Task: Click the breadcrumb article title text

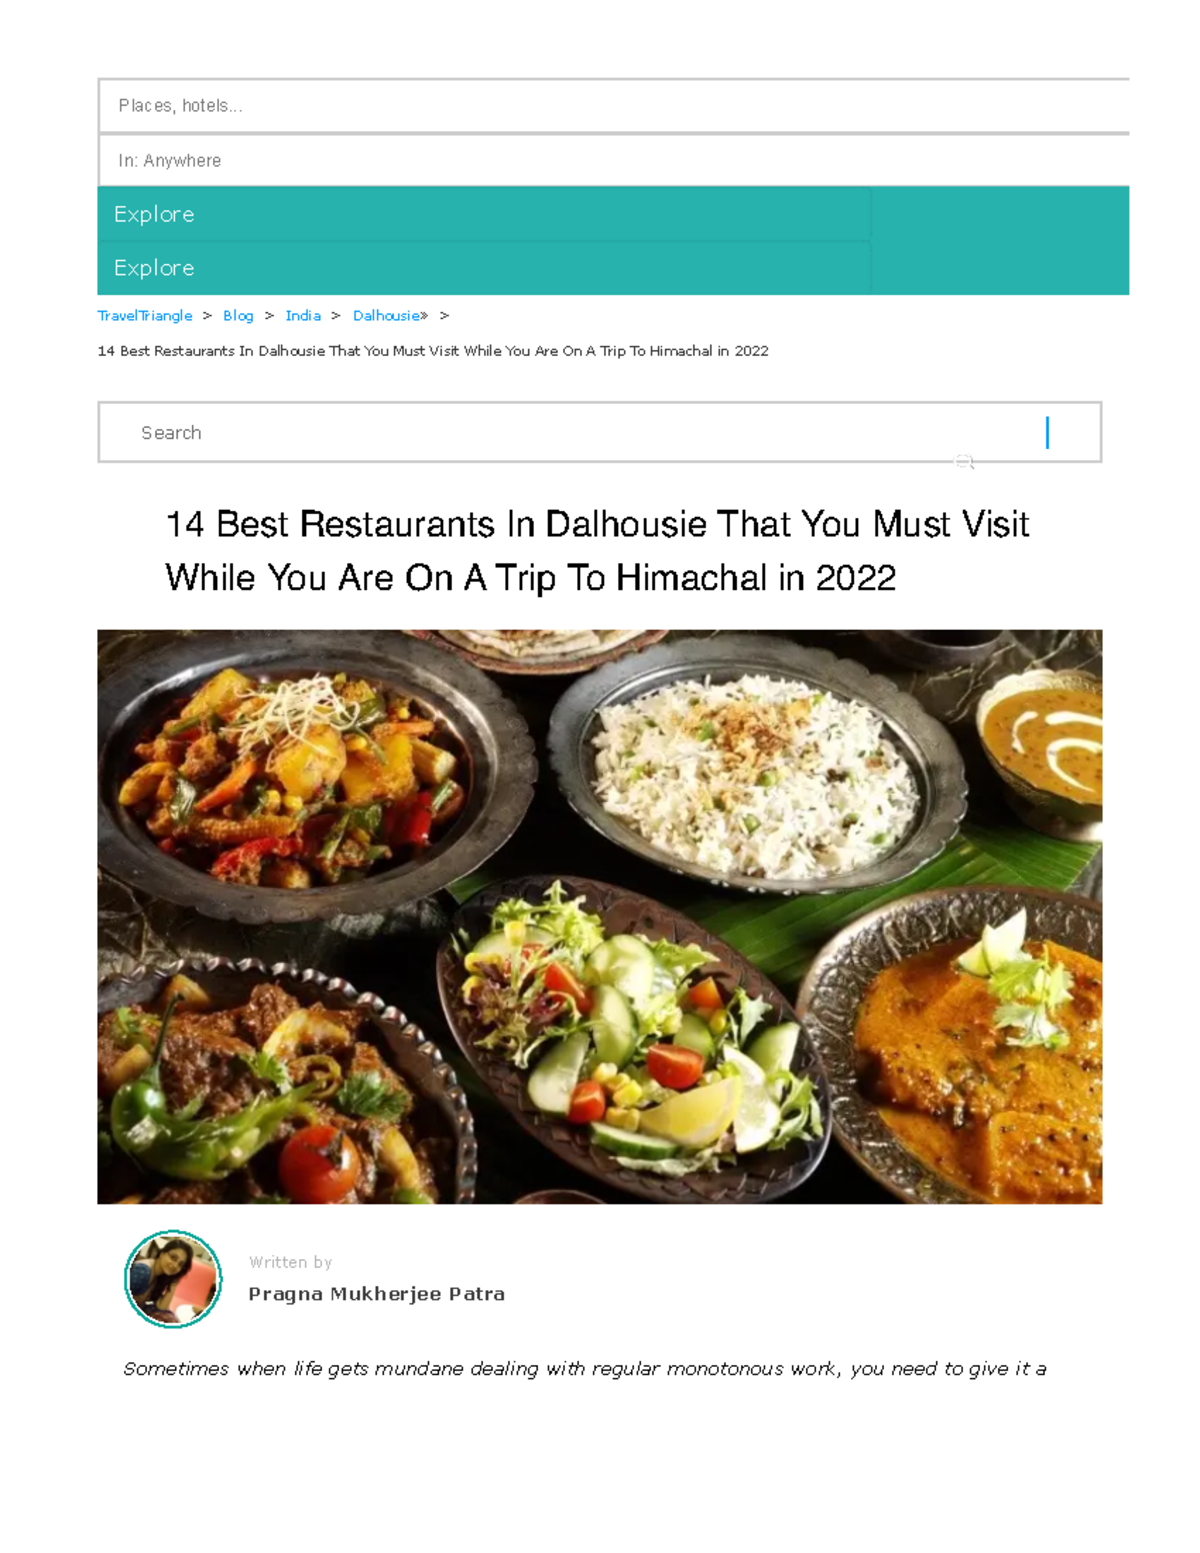Action: point(433,351)
